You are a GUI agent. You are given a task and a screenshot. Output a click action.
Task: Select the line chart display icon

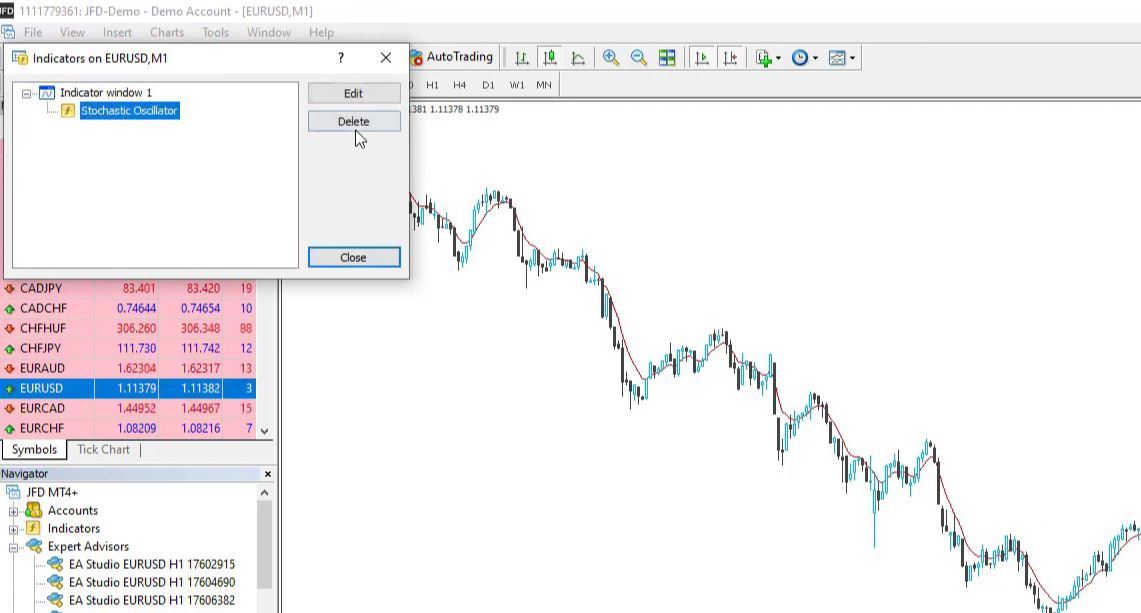point(578,57)
